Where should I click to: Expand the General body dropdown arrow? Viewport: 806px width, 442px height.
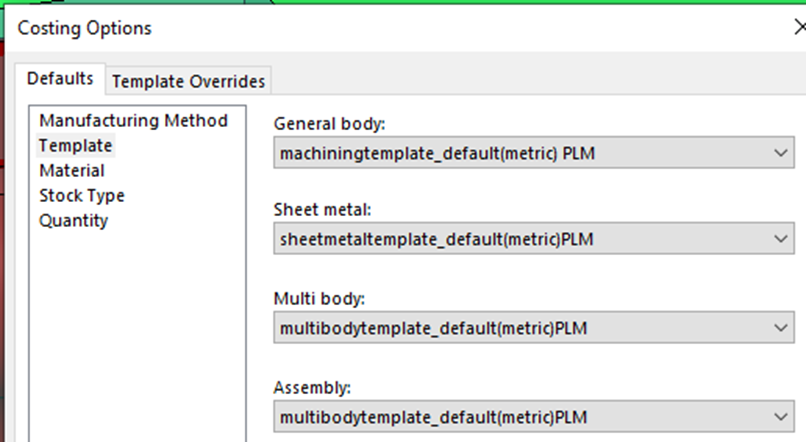coord(780,153)
